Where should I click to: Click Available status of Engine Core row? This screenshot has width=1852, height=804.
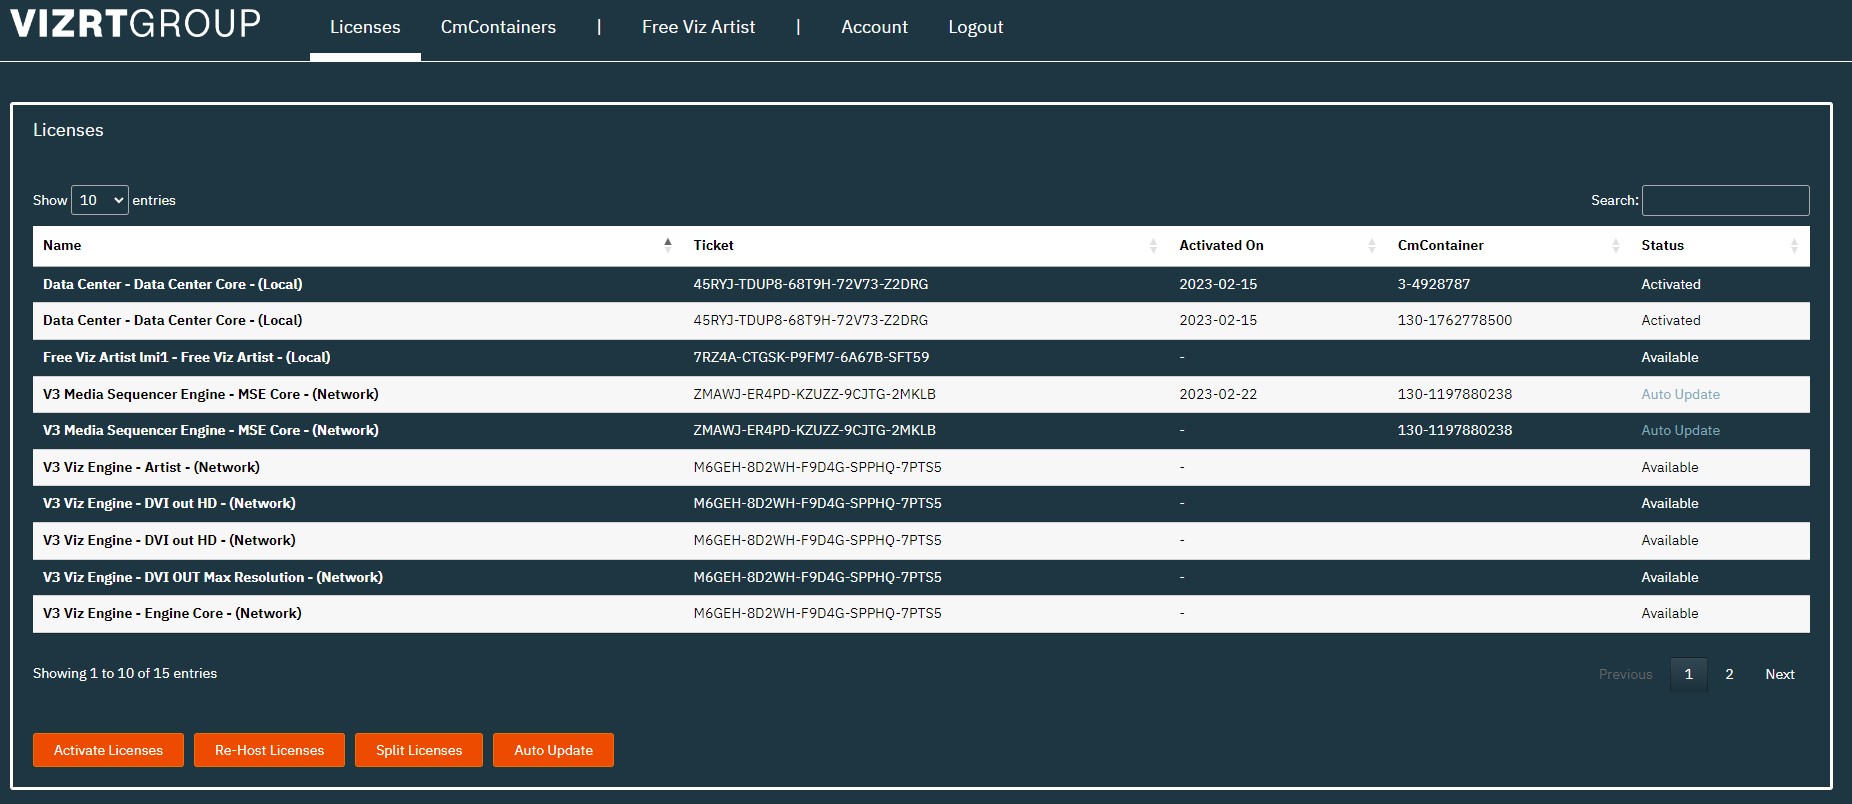click(1669, 613)
